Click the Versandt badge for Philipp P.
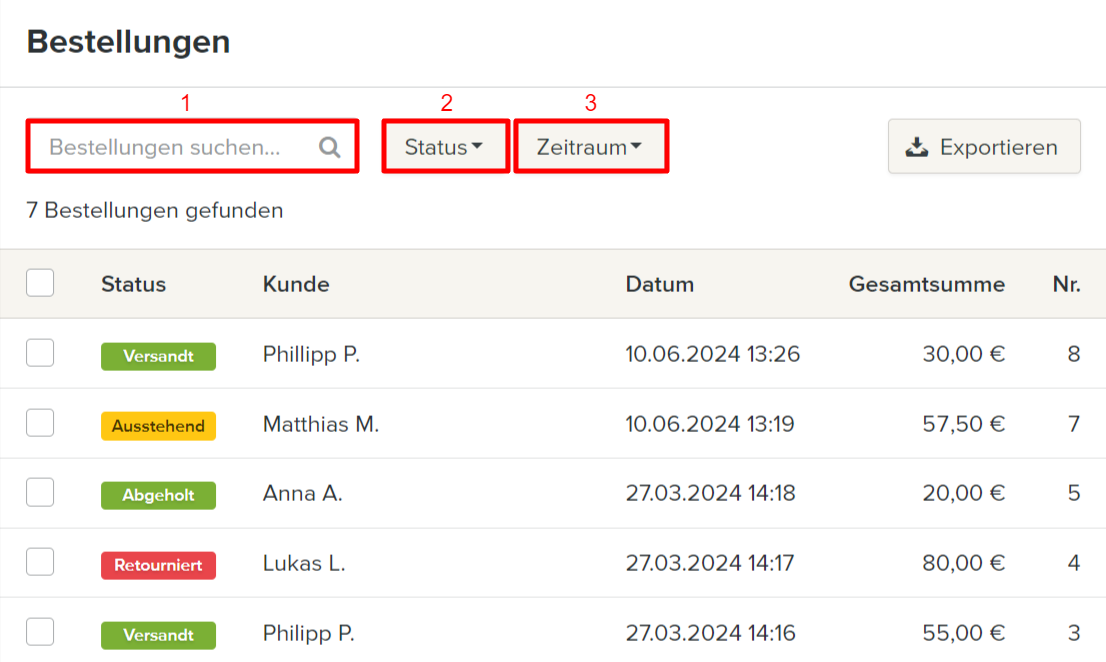The image size is (1106, 662). pyautogui.click(x=158, y=635)
